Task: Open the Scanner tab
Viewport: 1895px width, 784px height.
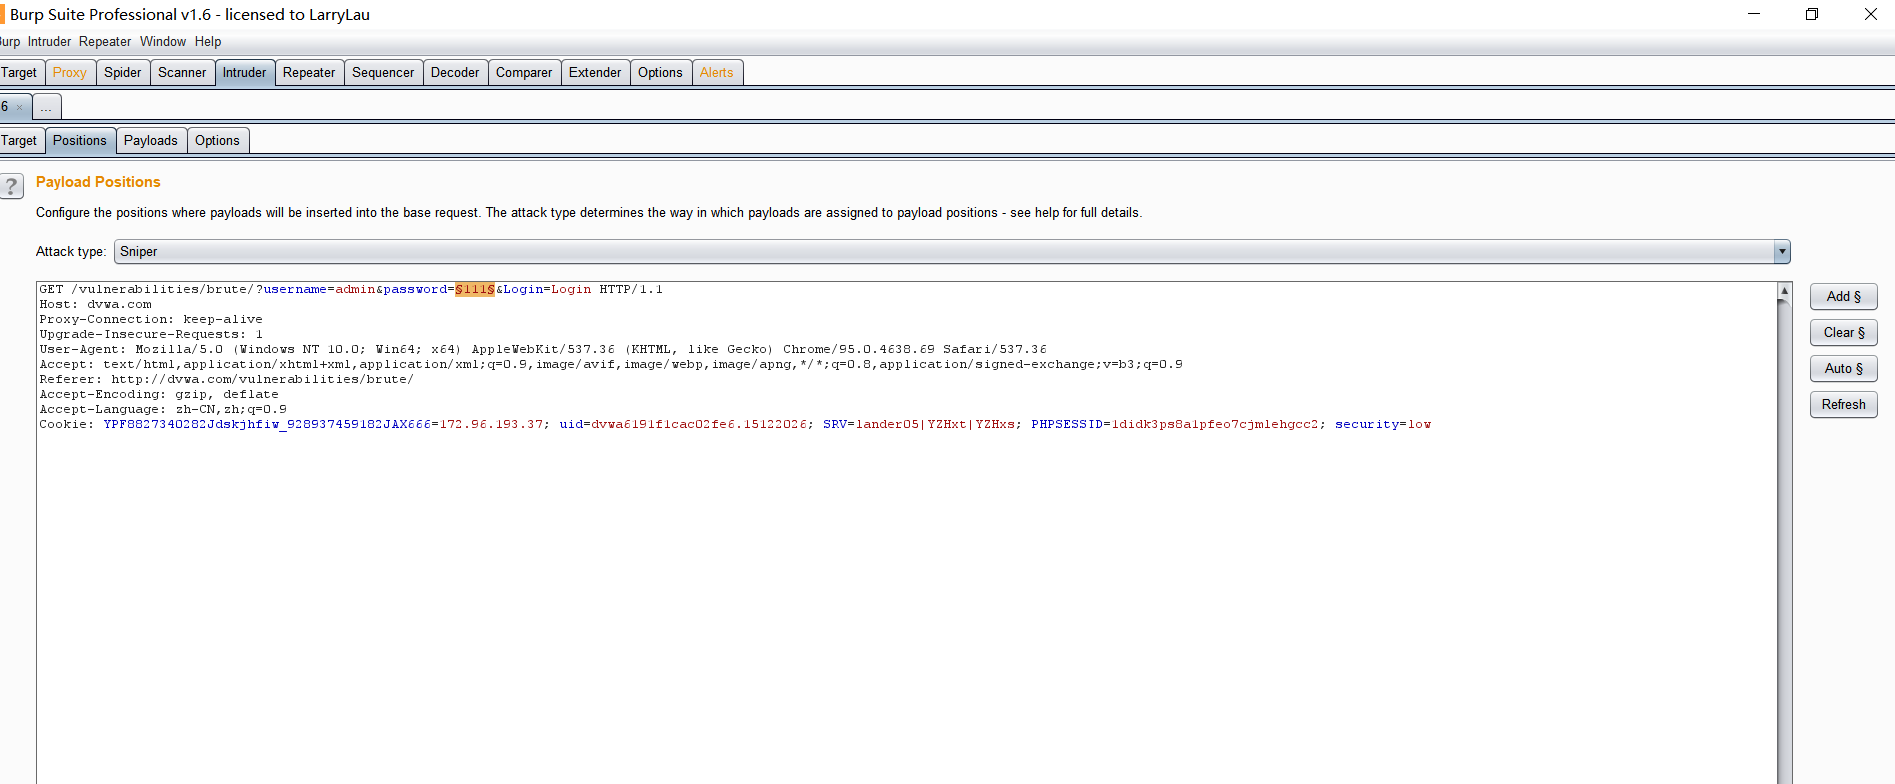Action: [x=182, y=72]
